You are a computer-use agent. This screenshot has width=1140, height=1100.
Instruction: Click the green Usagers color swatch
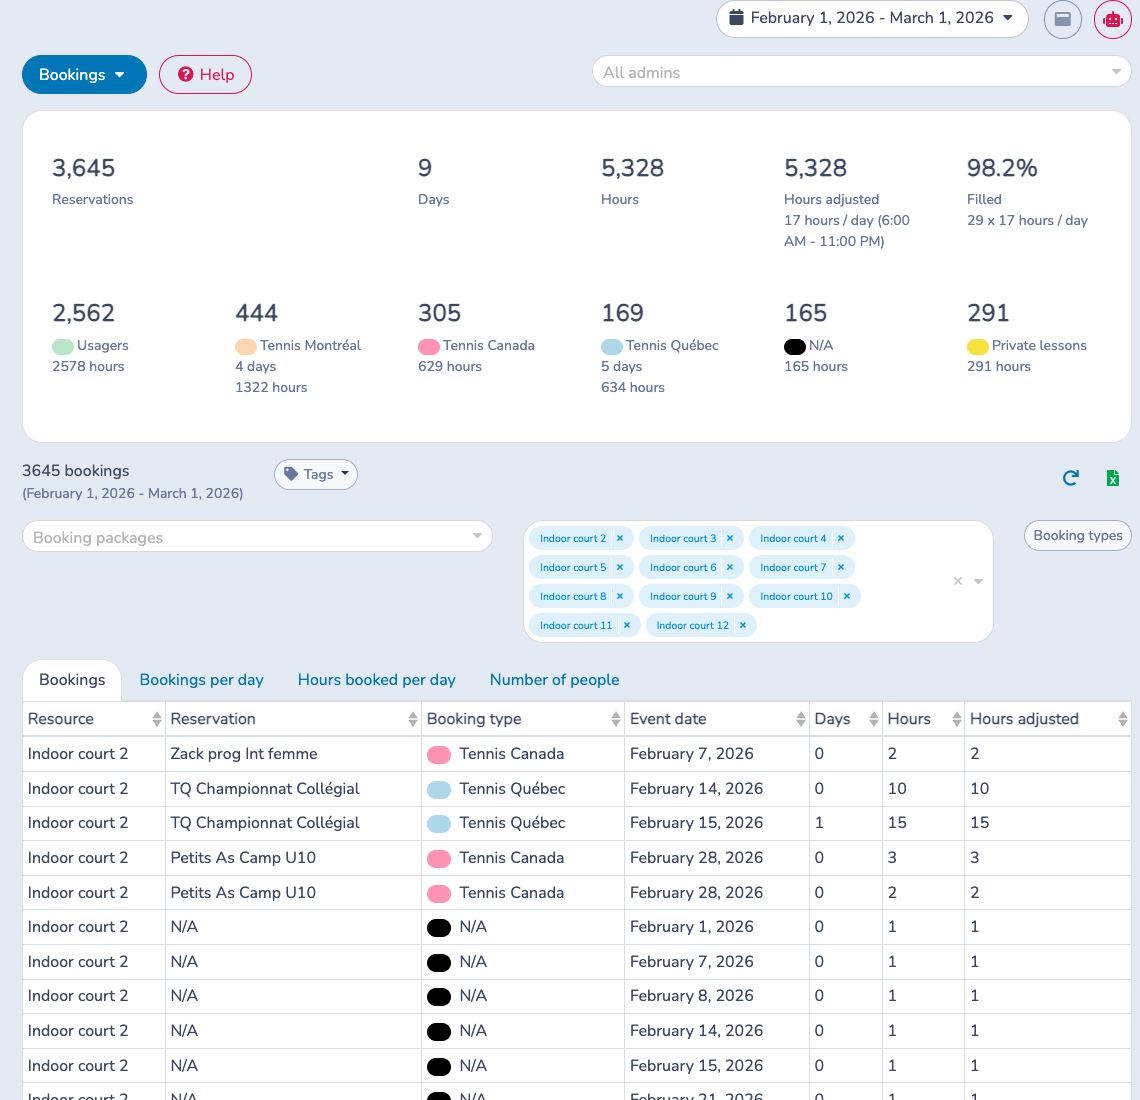point(63,346)
